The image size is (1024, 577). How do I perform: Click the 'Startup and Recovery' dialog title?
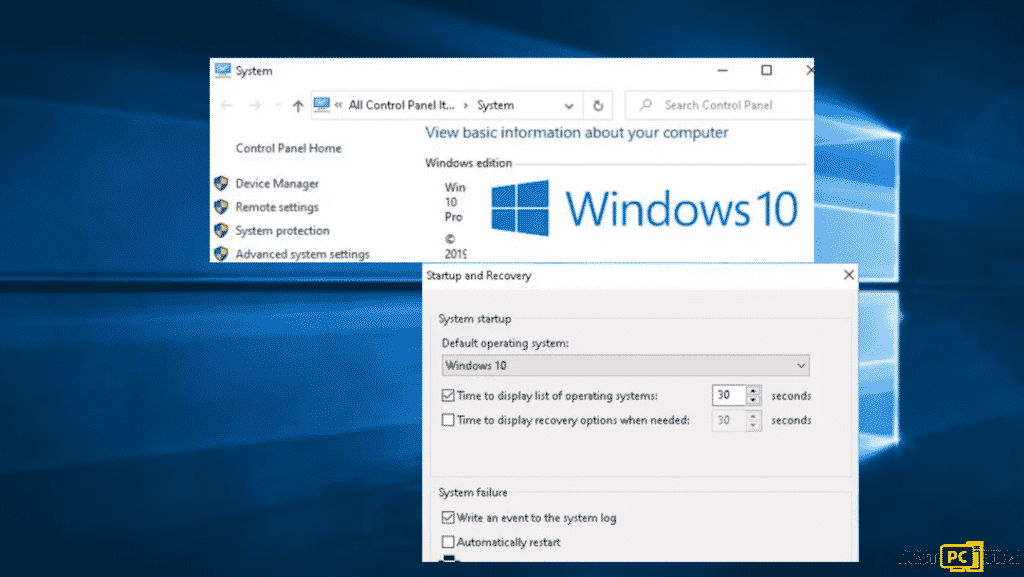[479, 275]
